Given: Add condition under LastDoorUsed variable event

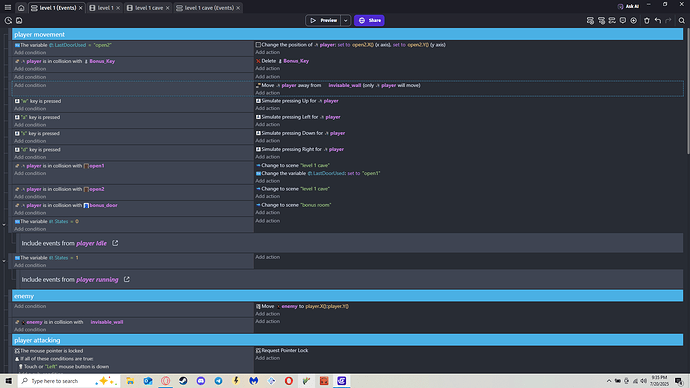Looking at the screenshot, I should 30,53.
